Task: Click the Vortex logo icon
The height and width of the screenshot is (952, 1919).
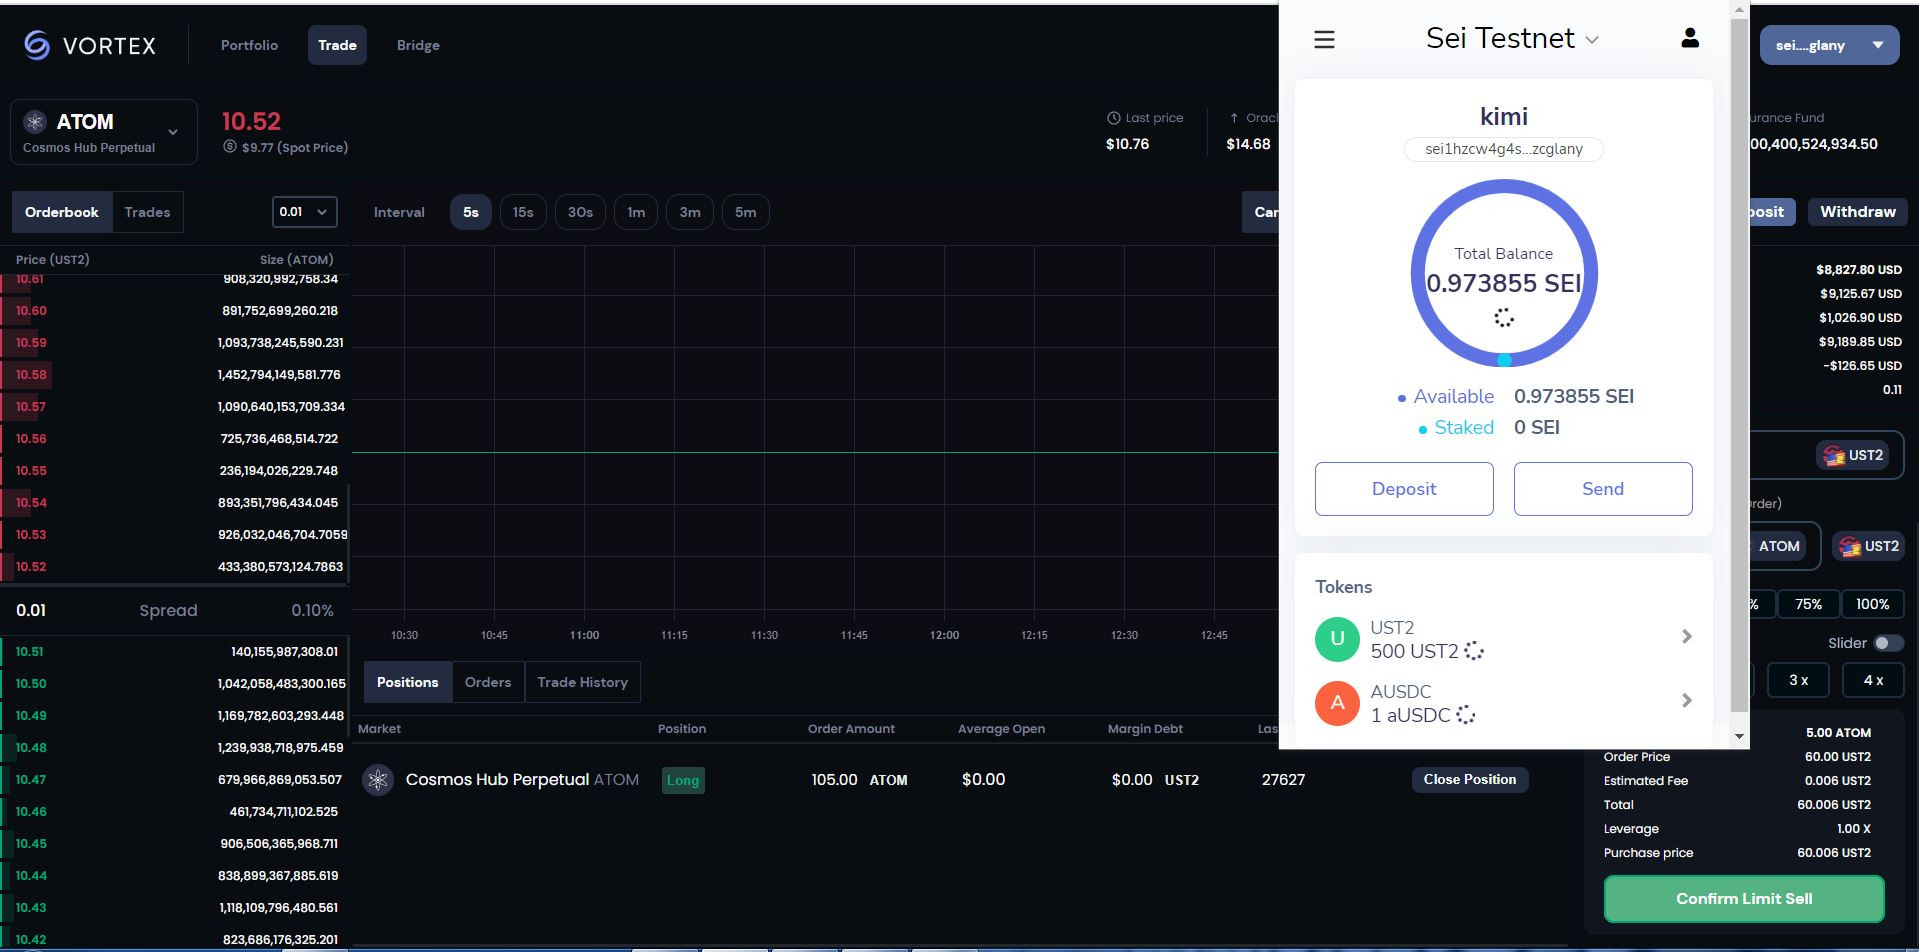Action: point(37,45)
